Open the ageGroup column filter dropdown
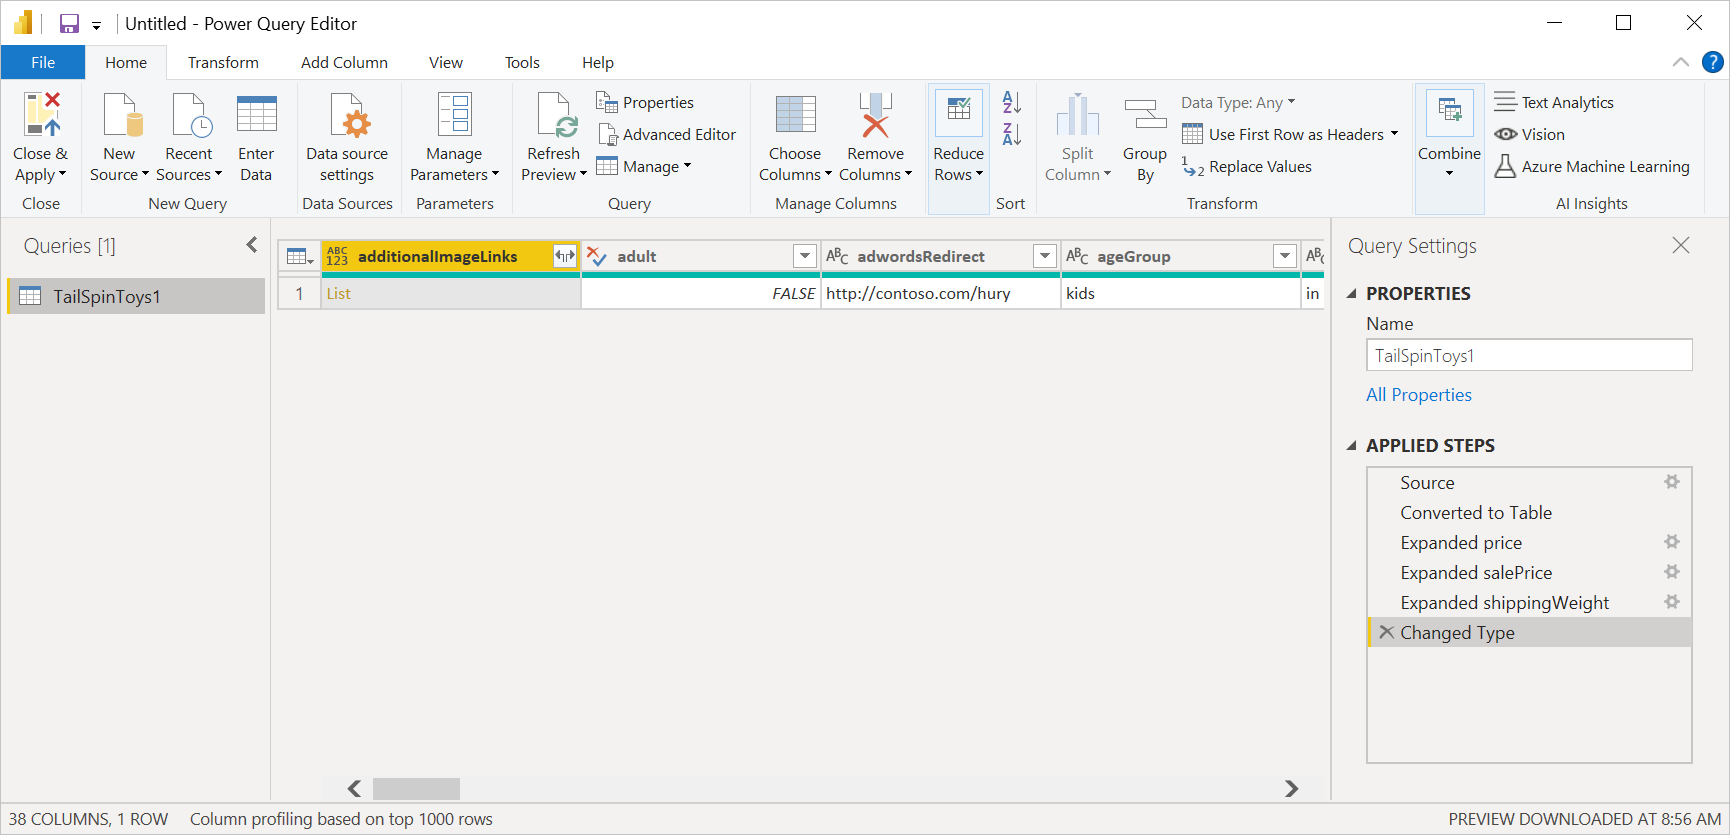The width and height of the screenshot is (1730, 835). (1285, 257)
